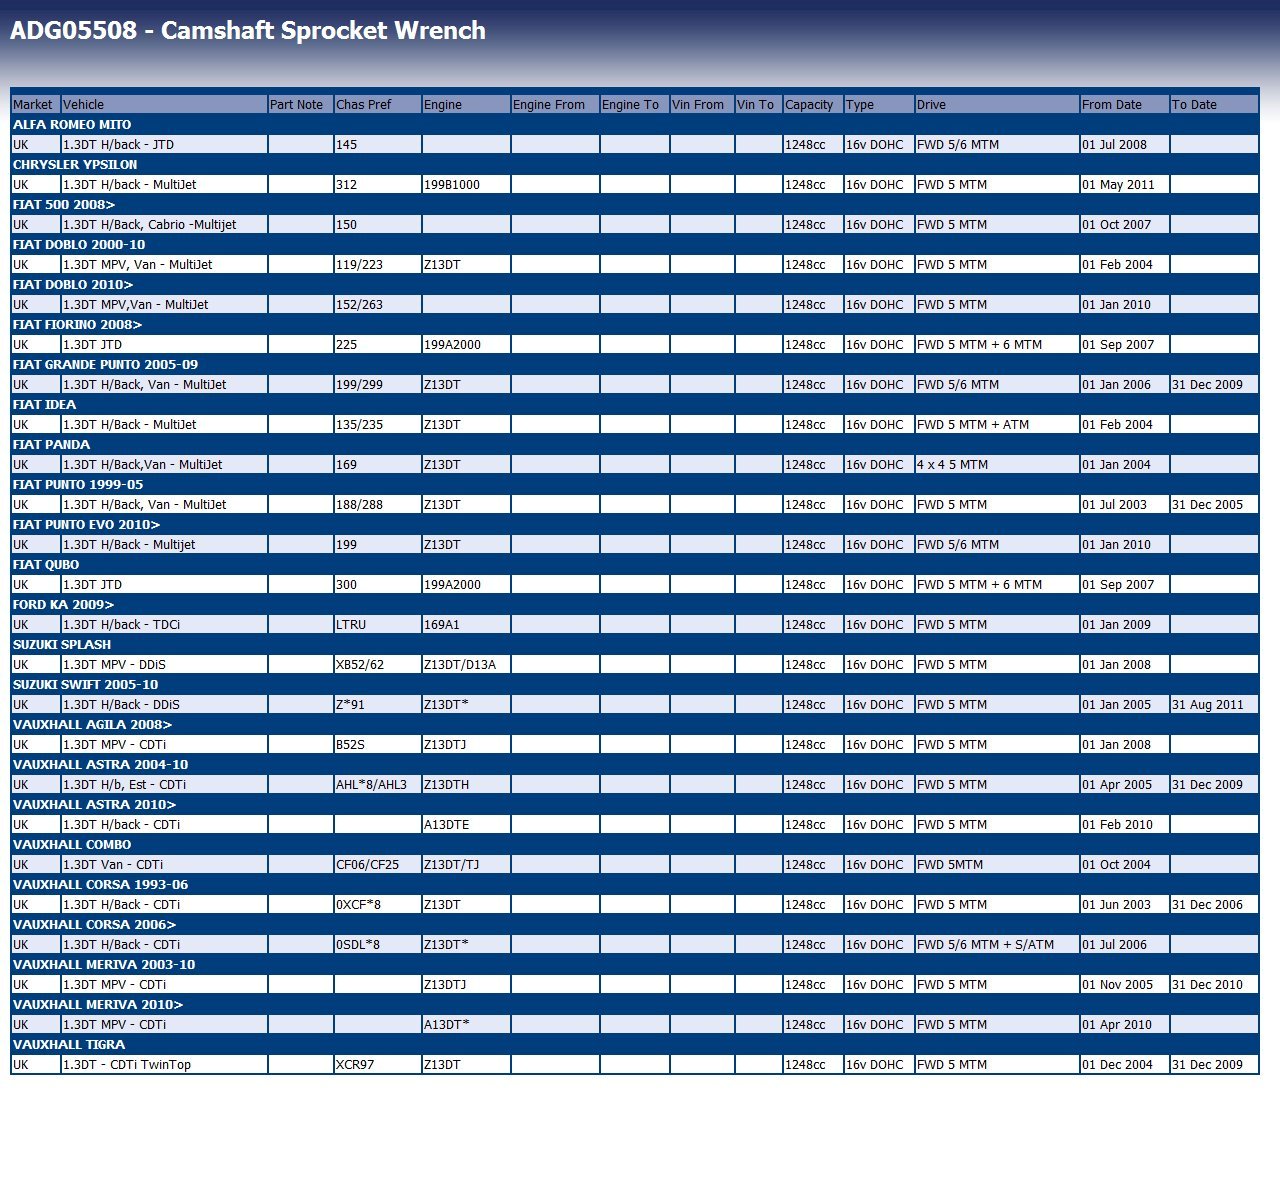Select the CF06/CF25 chassis prefix cell
Screen dimensions: 1280x1200
[377, 864]
